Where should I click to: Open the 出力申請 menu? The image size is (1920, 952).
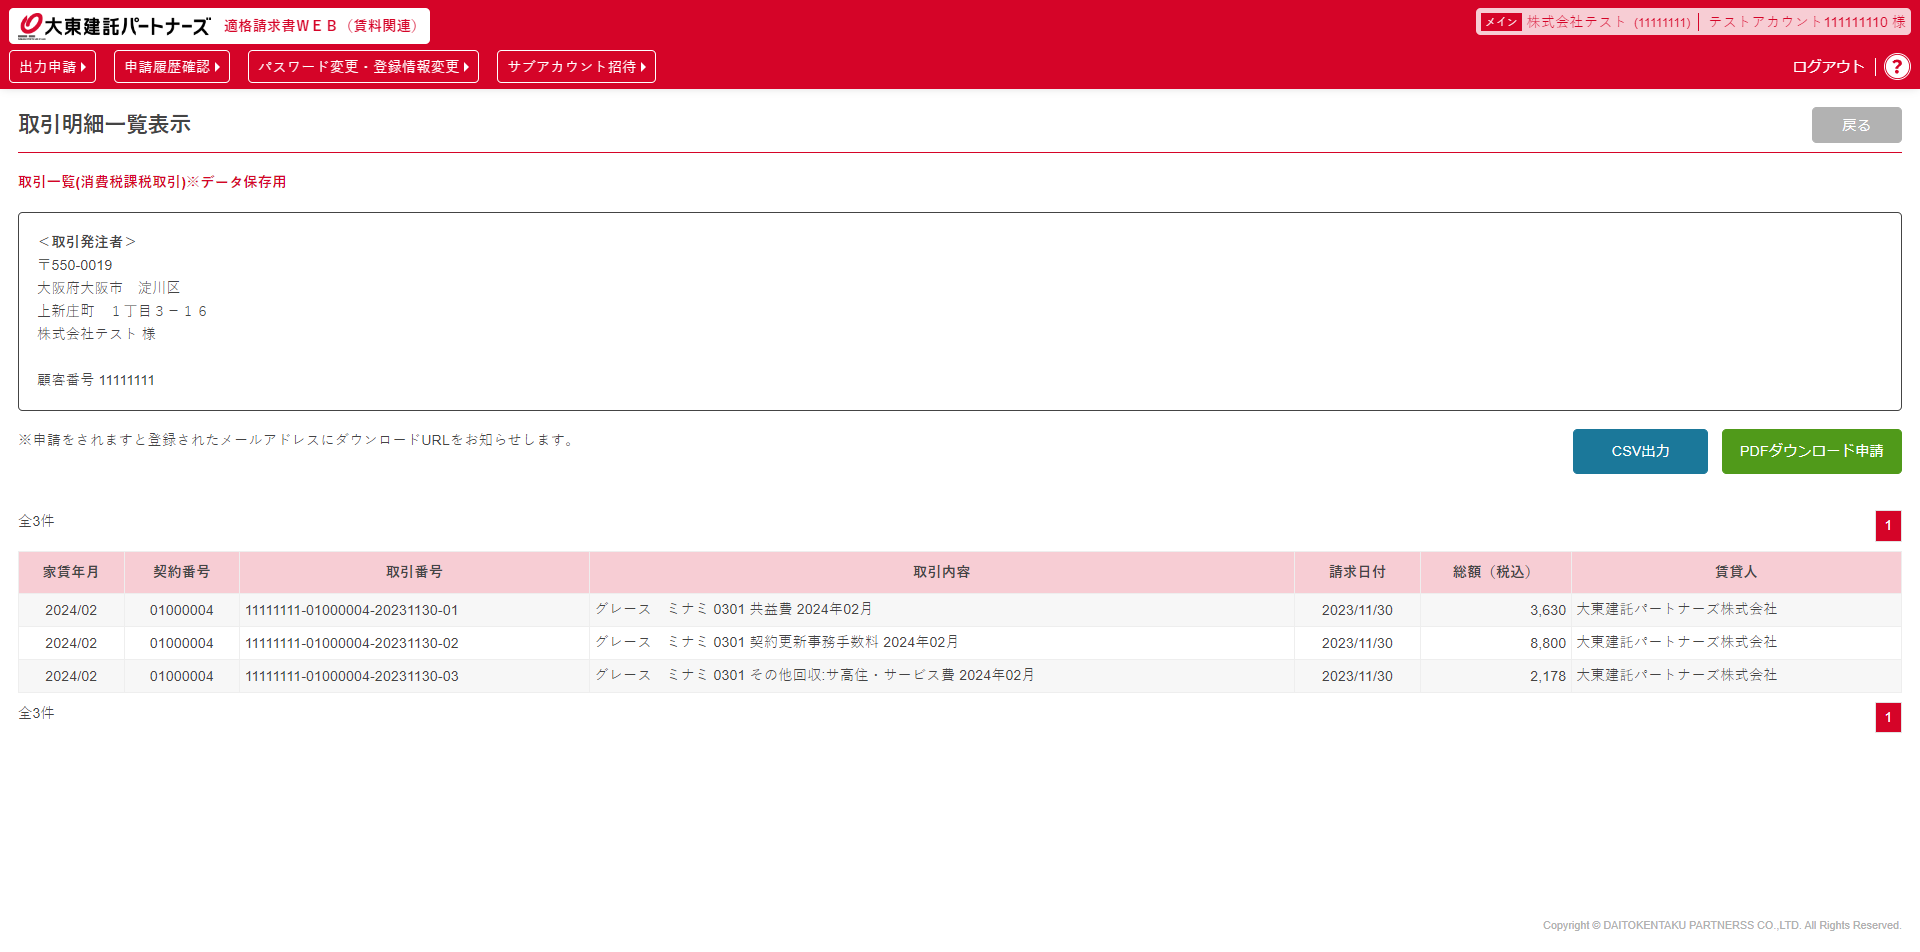pos(52,67)
